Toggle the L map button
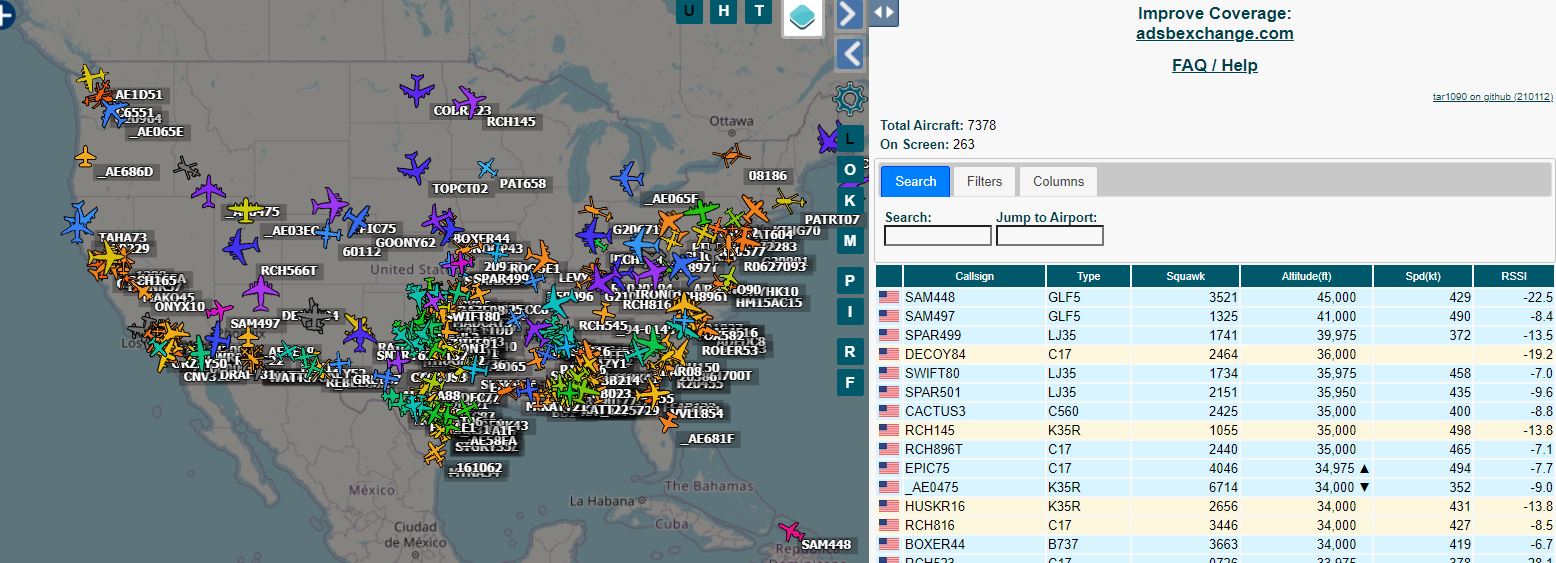 (x=850, y=138)
